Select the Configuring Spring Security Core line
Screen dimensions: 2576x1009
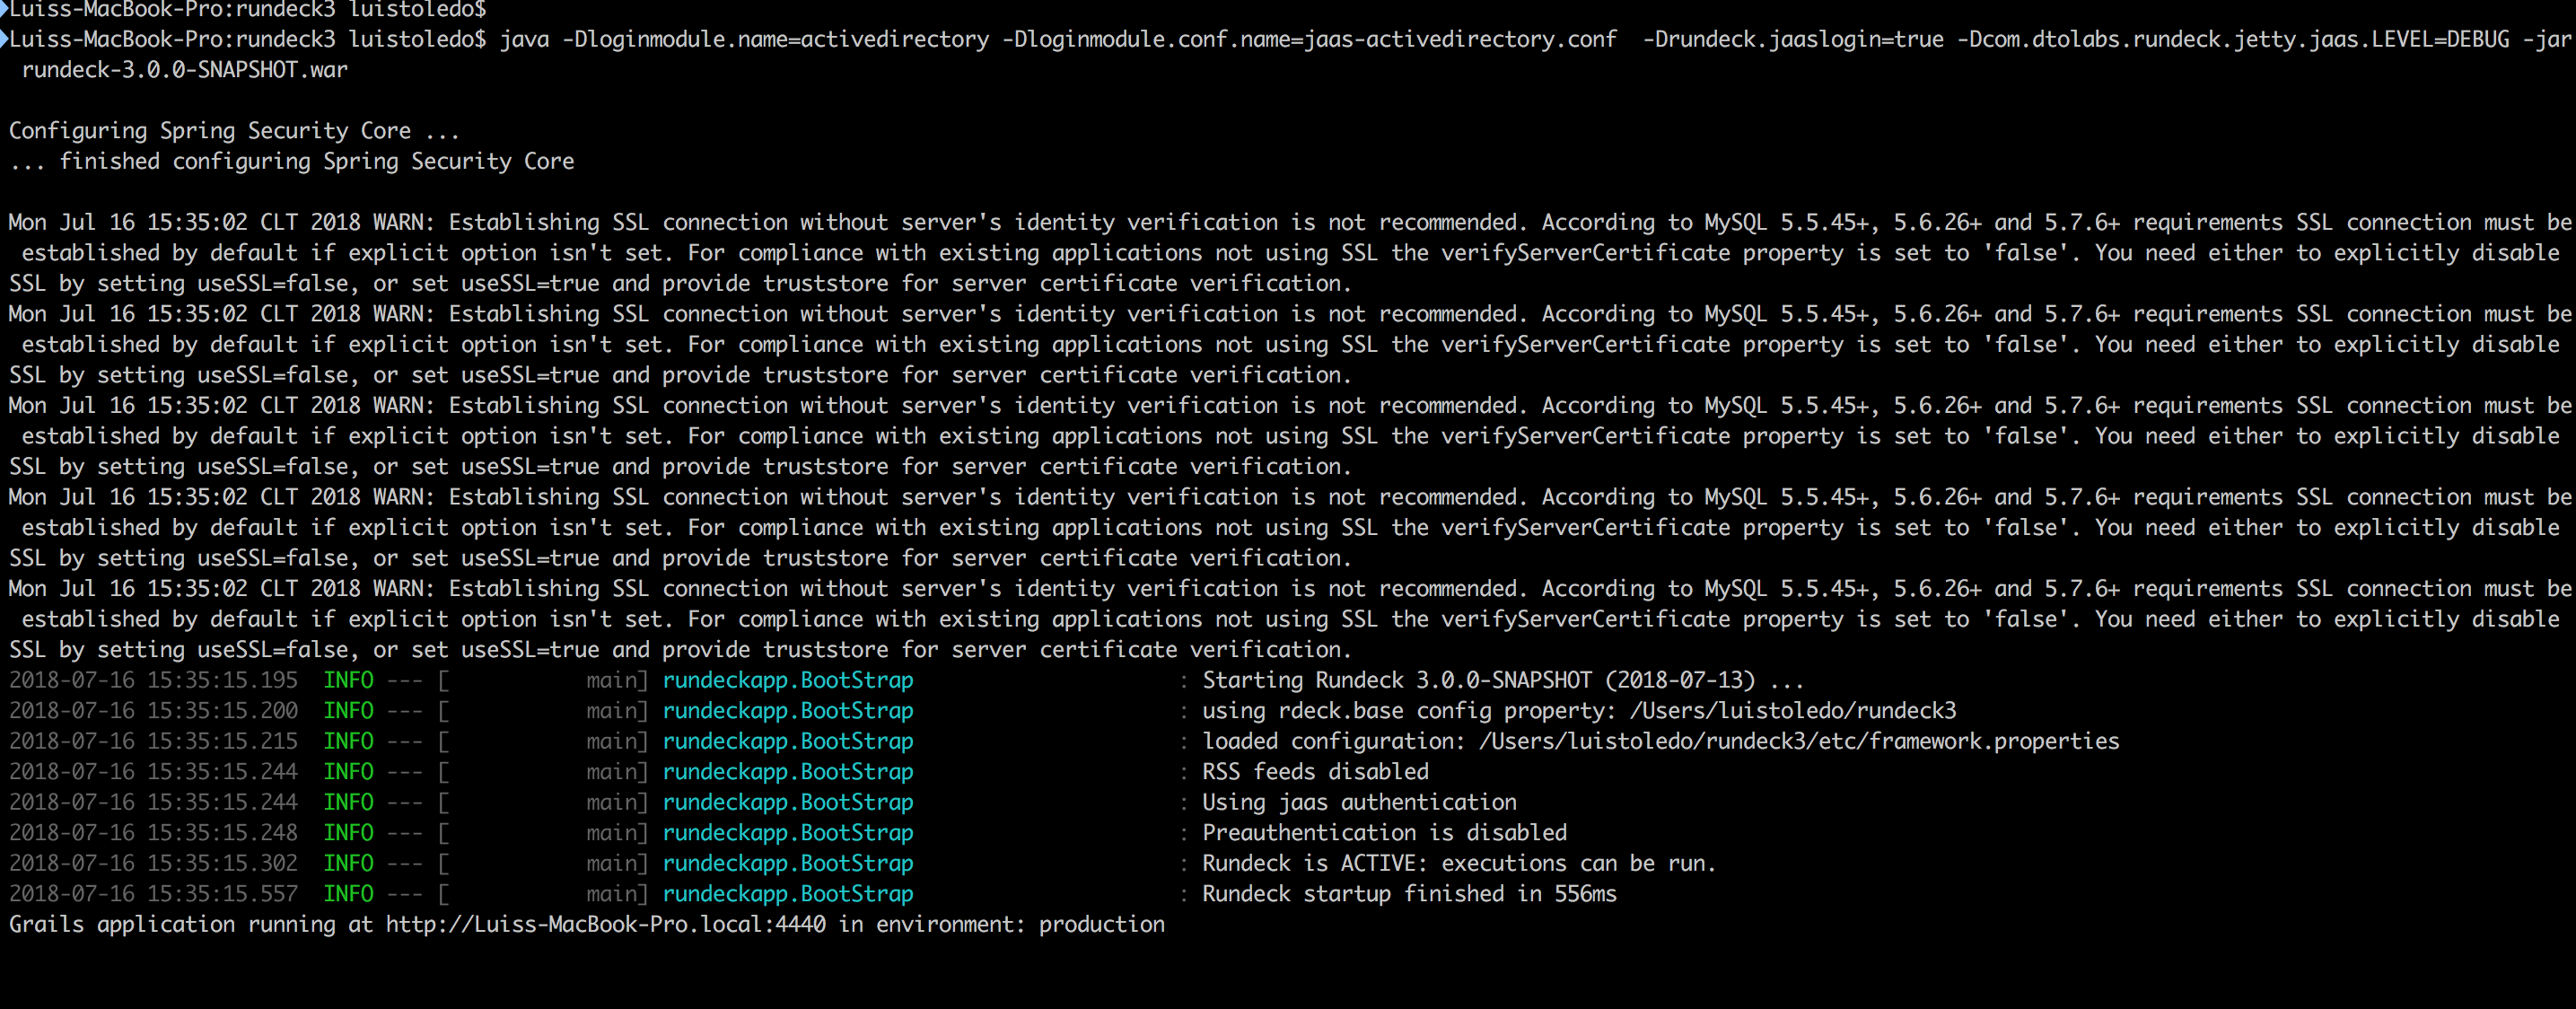point(233,130)
